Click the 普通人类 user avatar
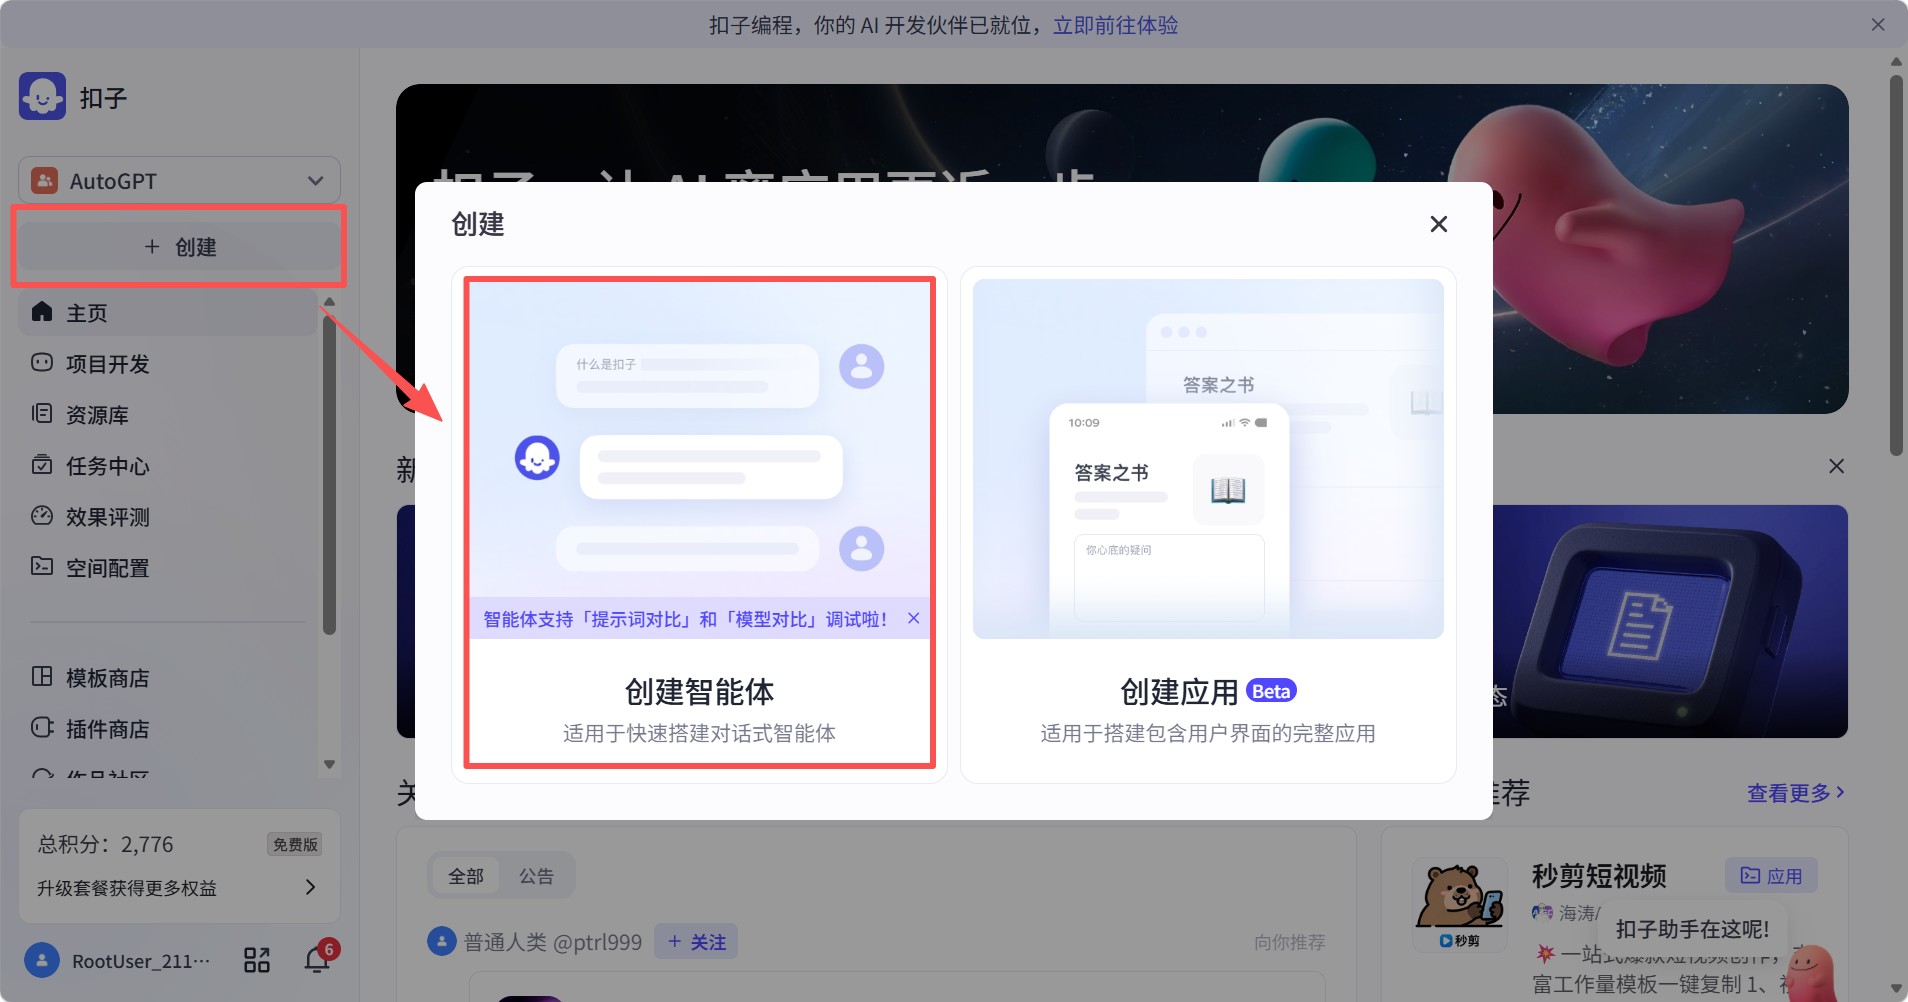The image size is (1908, 1002). pyautogui.click(x=442, y=941)
